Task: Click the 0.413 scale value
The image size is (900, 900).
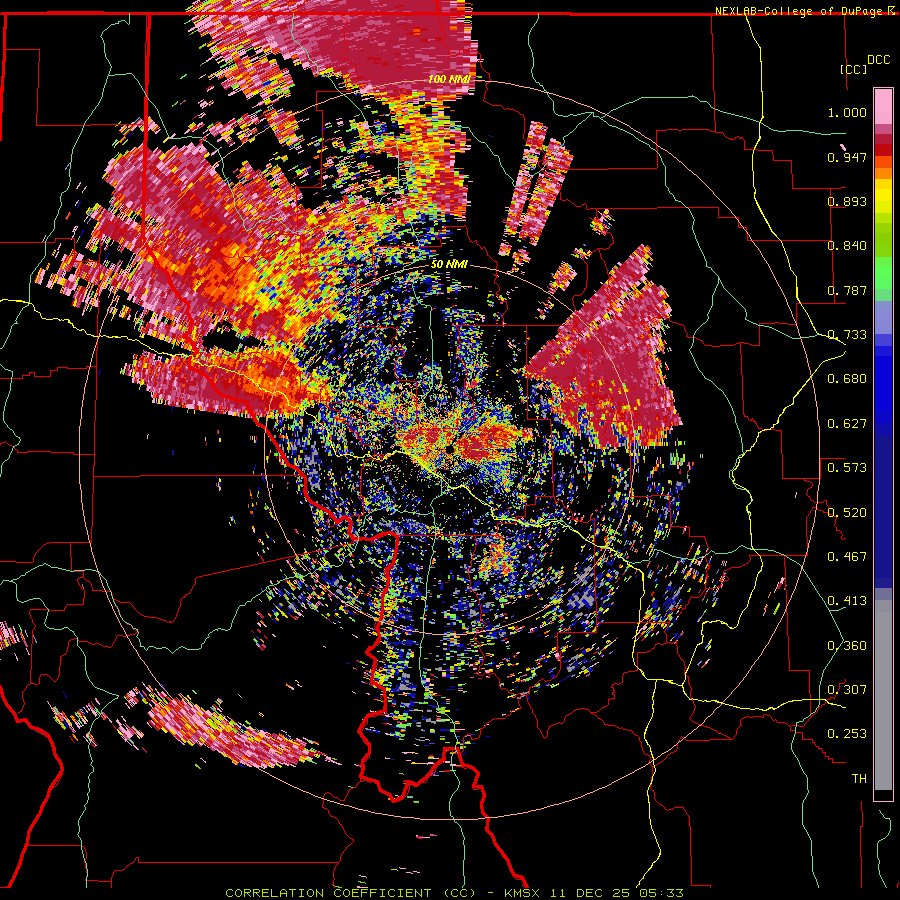Action: tap(847, 601)
